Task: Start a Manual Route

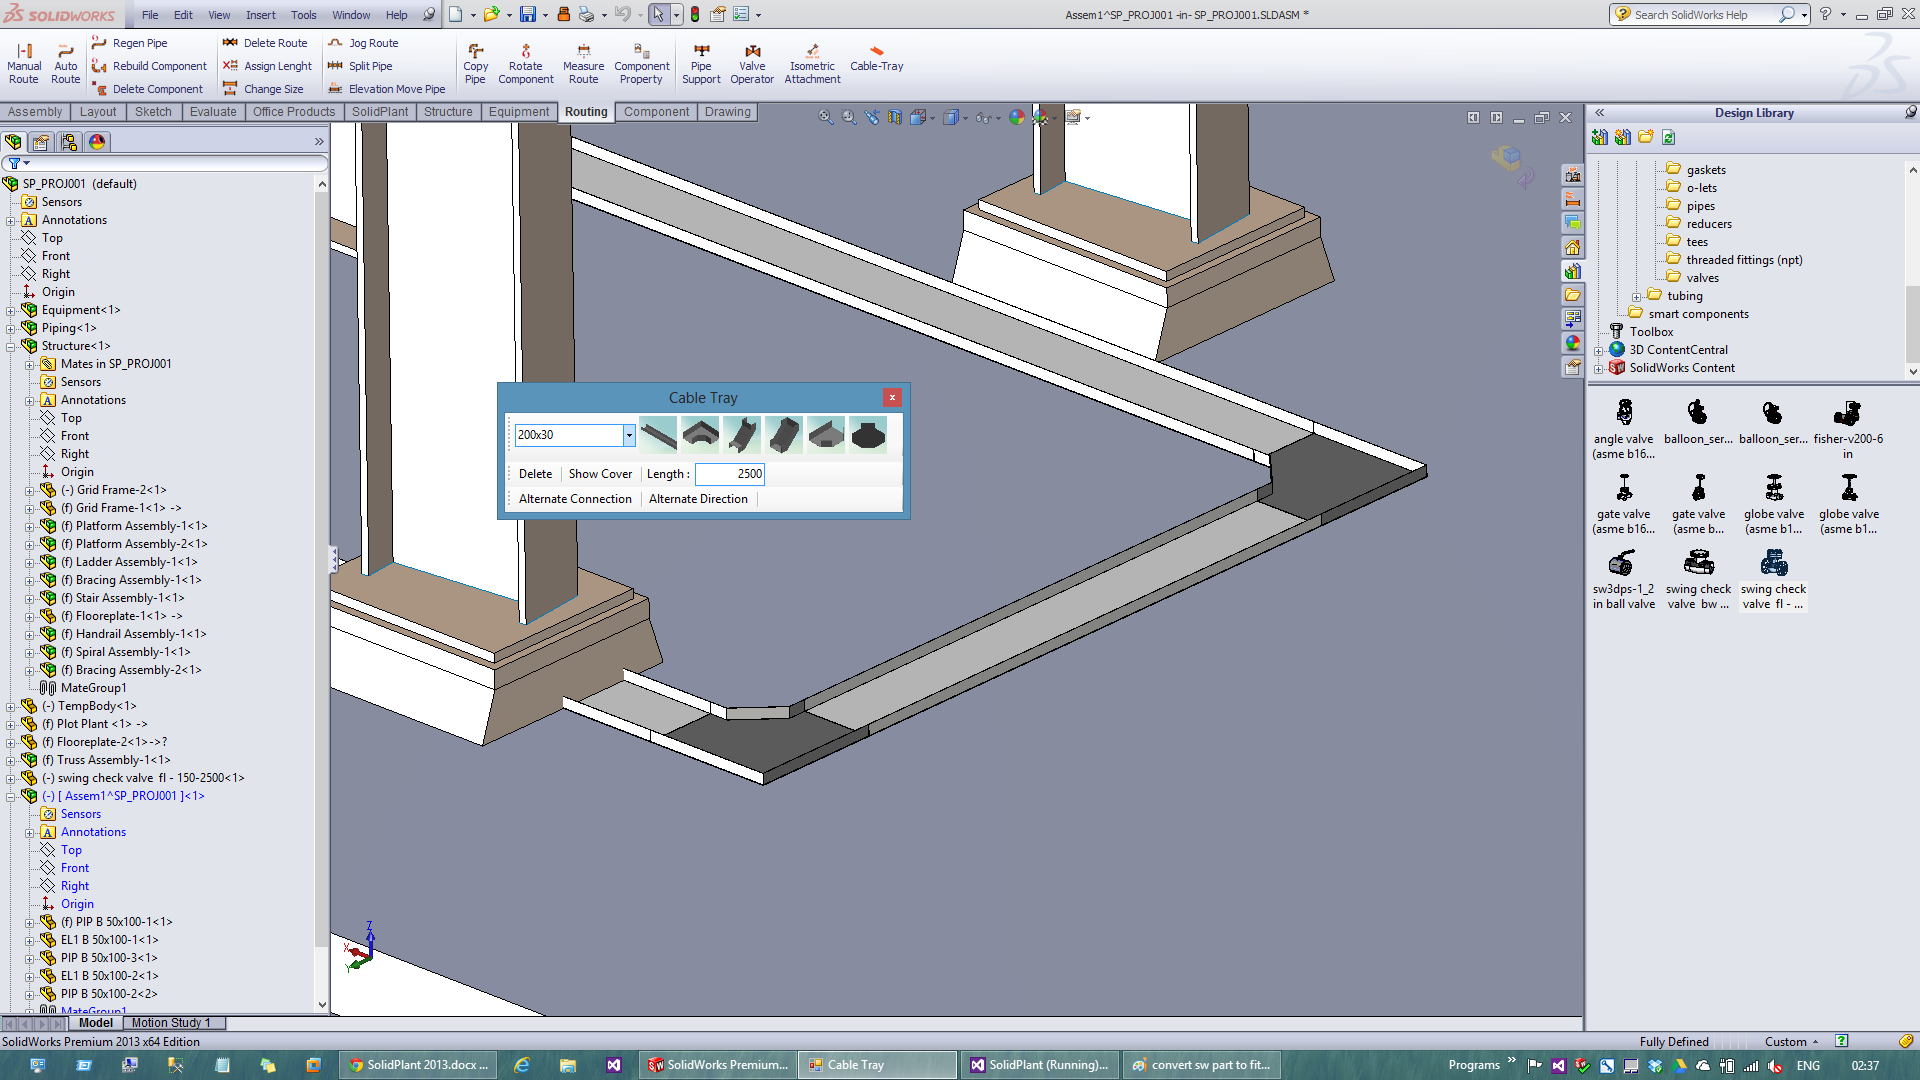Action: [24, 64]
